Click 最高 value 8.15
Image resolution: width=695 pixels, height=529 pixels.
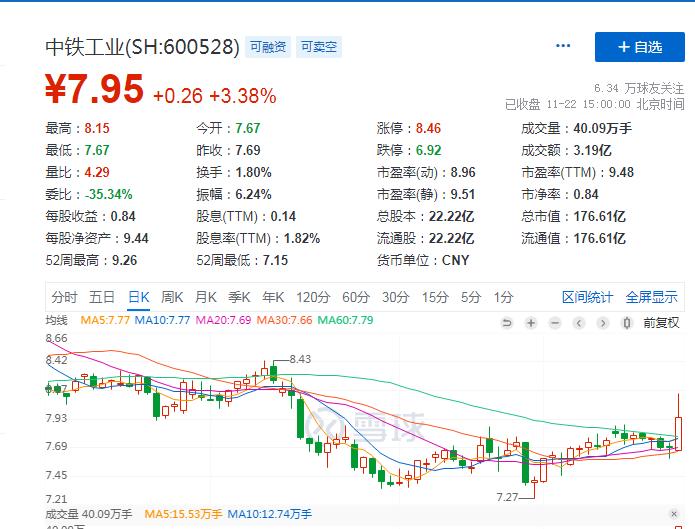[x=97, y=128]
